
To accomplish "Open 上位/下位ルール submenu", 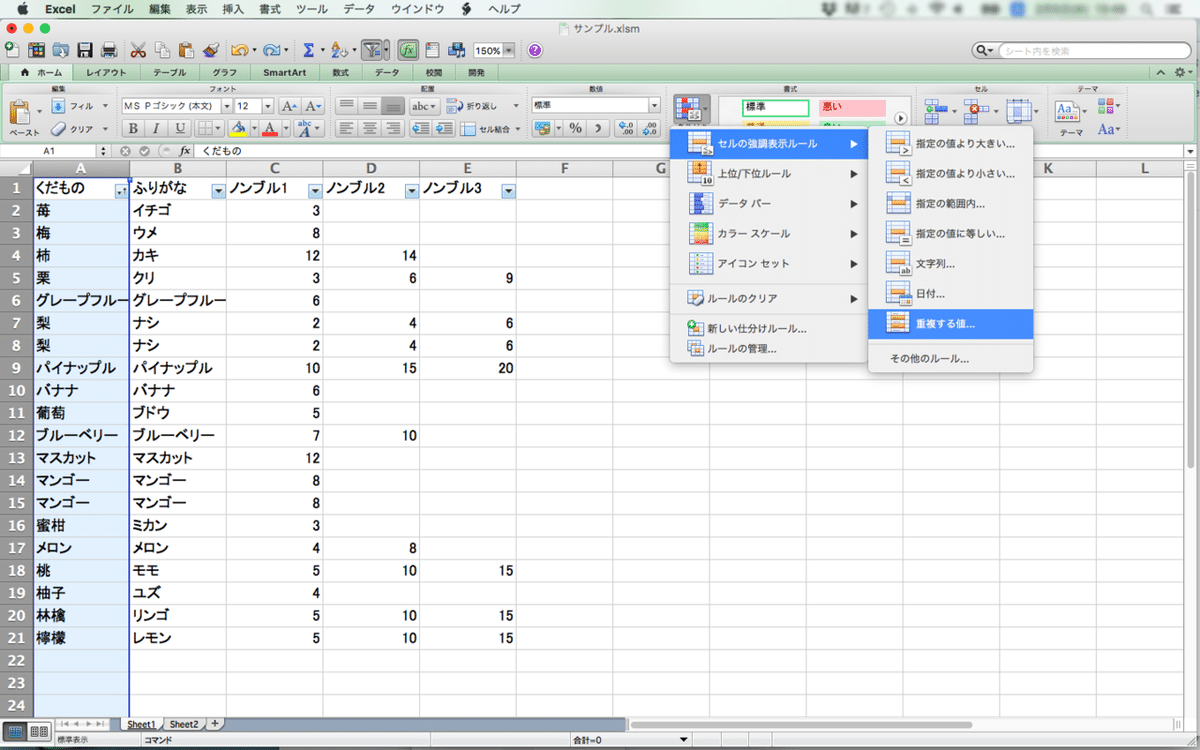I will pyautogui.click(x=768, y=174).
